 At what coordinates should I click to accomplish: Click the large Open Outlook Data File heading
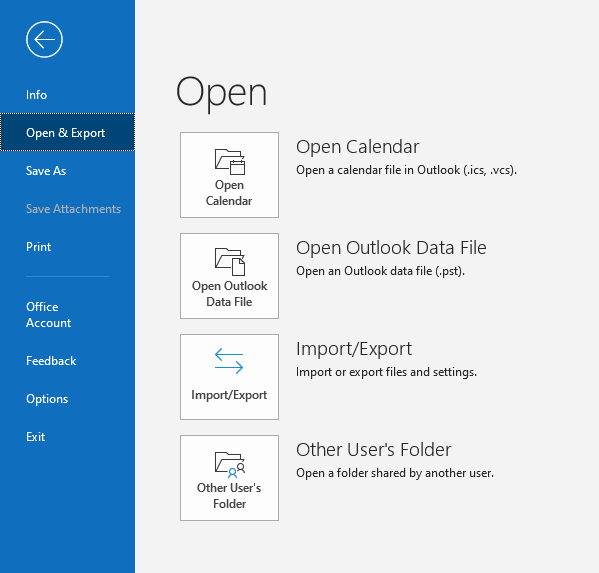pyautogui.click(x=391, y=248)
